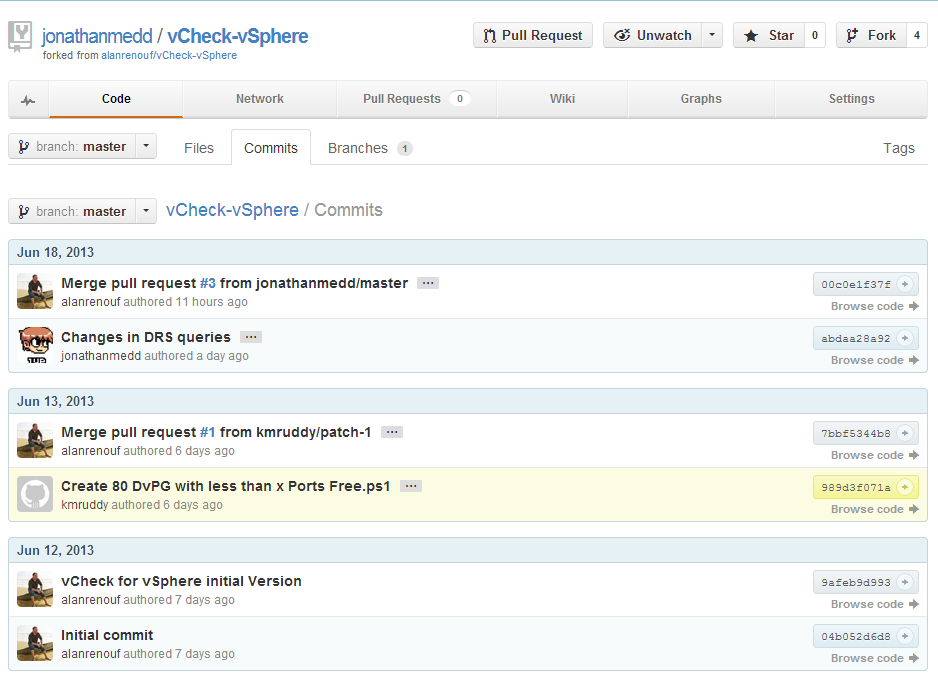Expand ellipsis for Merge pull request #1 message
Viewport: 938px width, 688px height.
point(392,432)
